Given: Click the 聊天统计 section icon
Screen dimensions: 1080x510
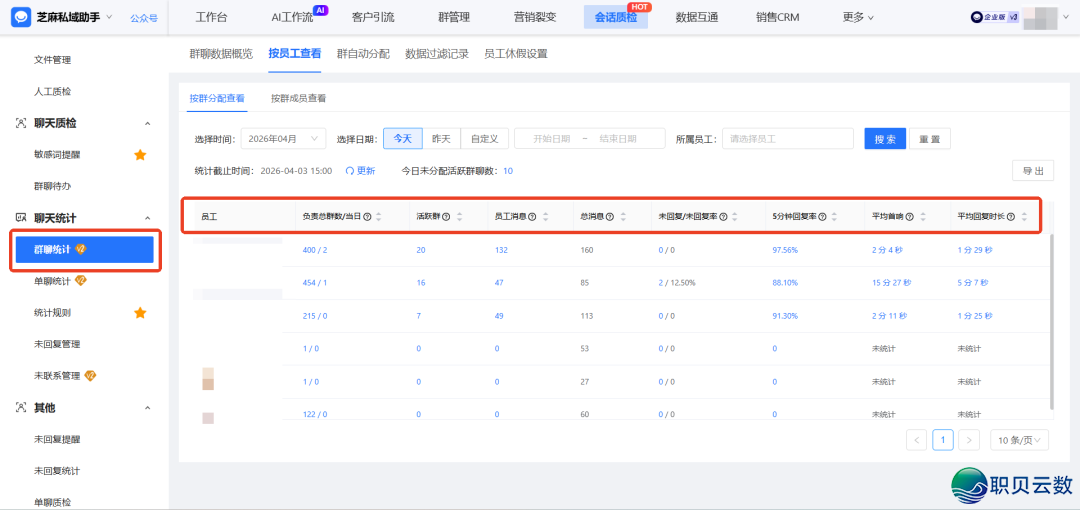Looking at the screenshot, I should click(x=21, y=218).
